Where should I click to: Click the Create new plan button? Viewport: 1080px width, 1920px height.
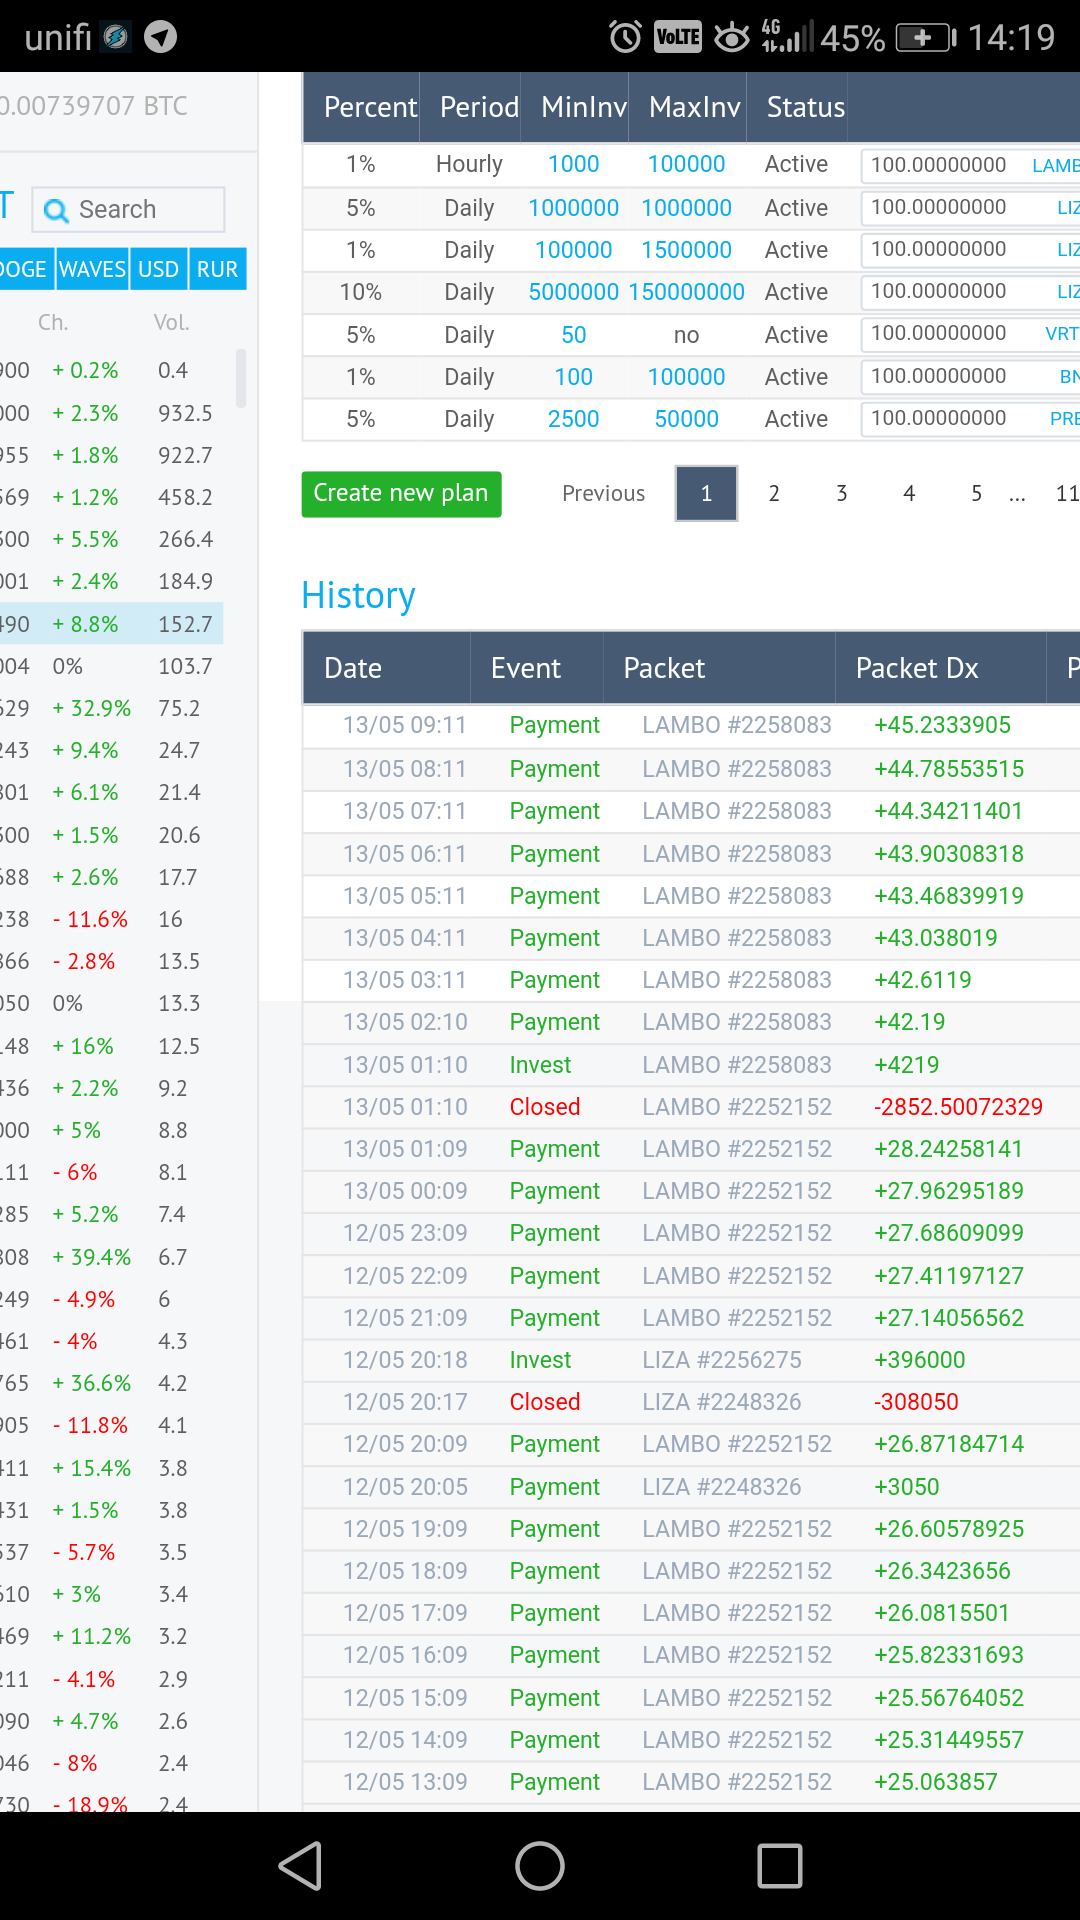pos(401,494)
